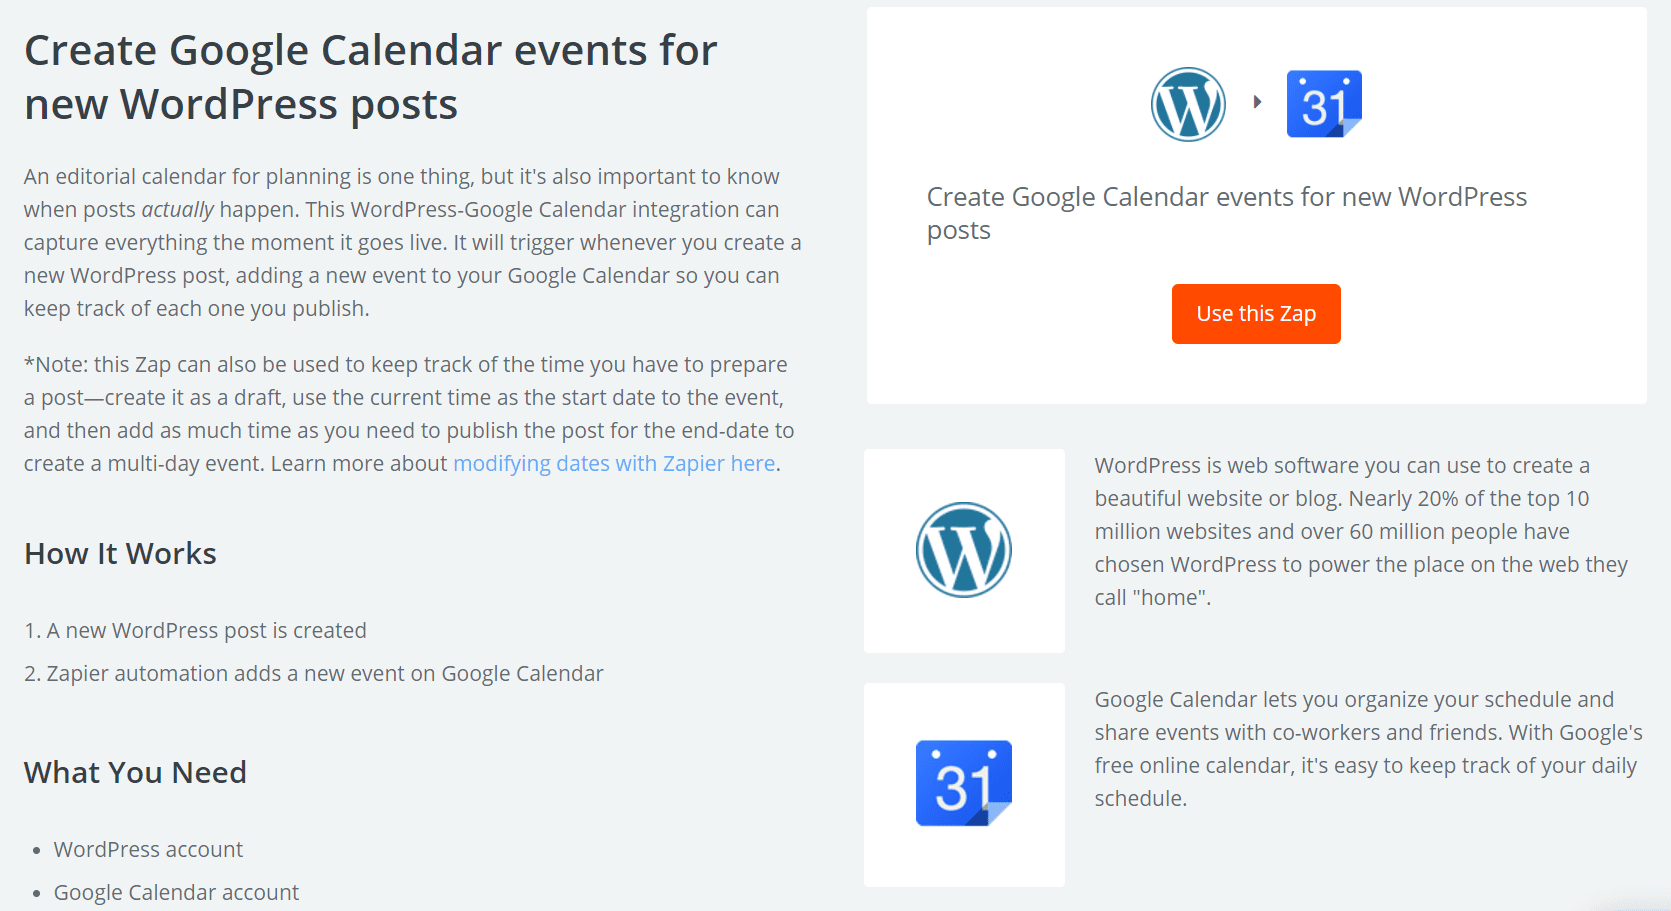Screen dimensions: 1671x911
Task: Click step 1 about a new WordPress post
Action: (x=196, y=630)
